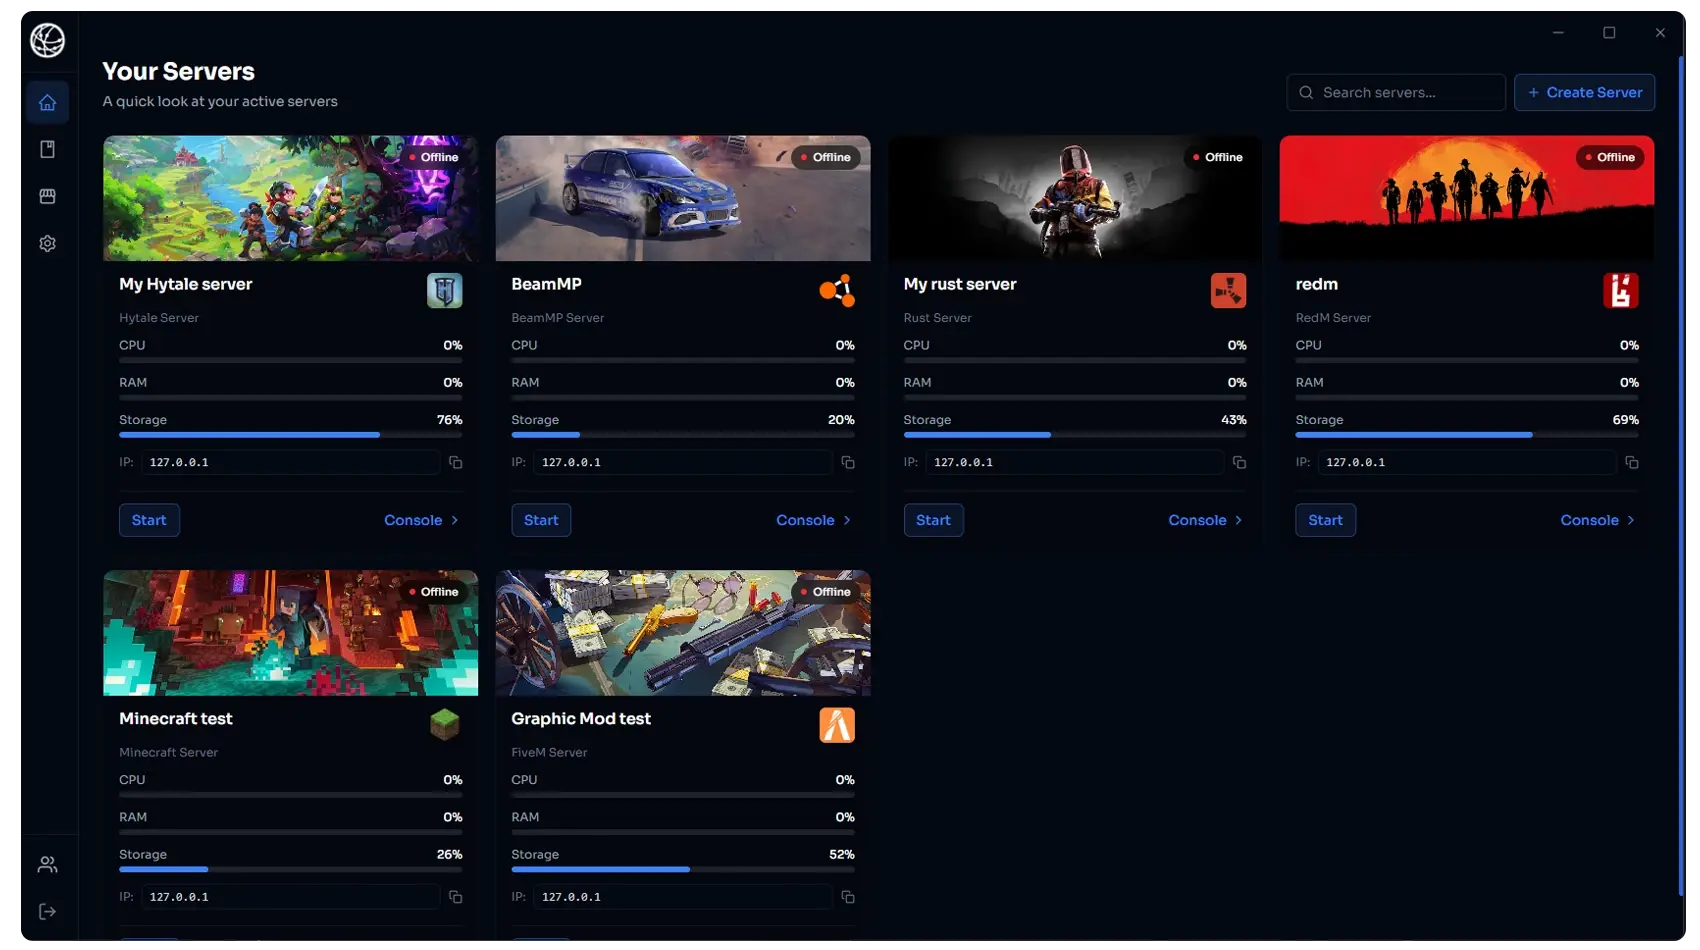Open the bookmark page sidebar icon
Image resolution: width=1700 pixels, height=950 pixels.
(47, 150)
